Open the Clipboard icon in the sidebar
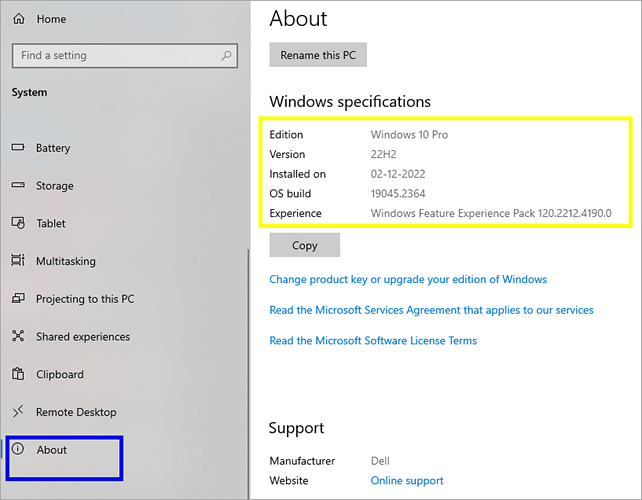Image resolution: width=642 pixels, height=500 pixels. (x=17, y=374)
